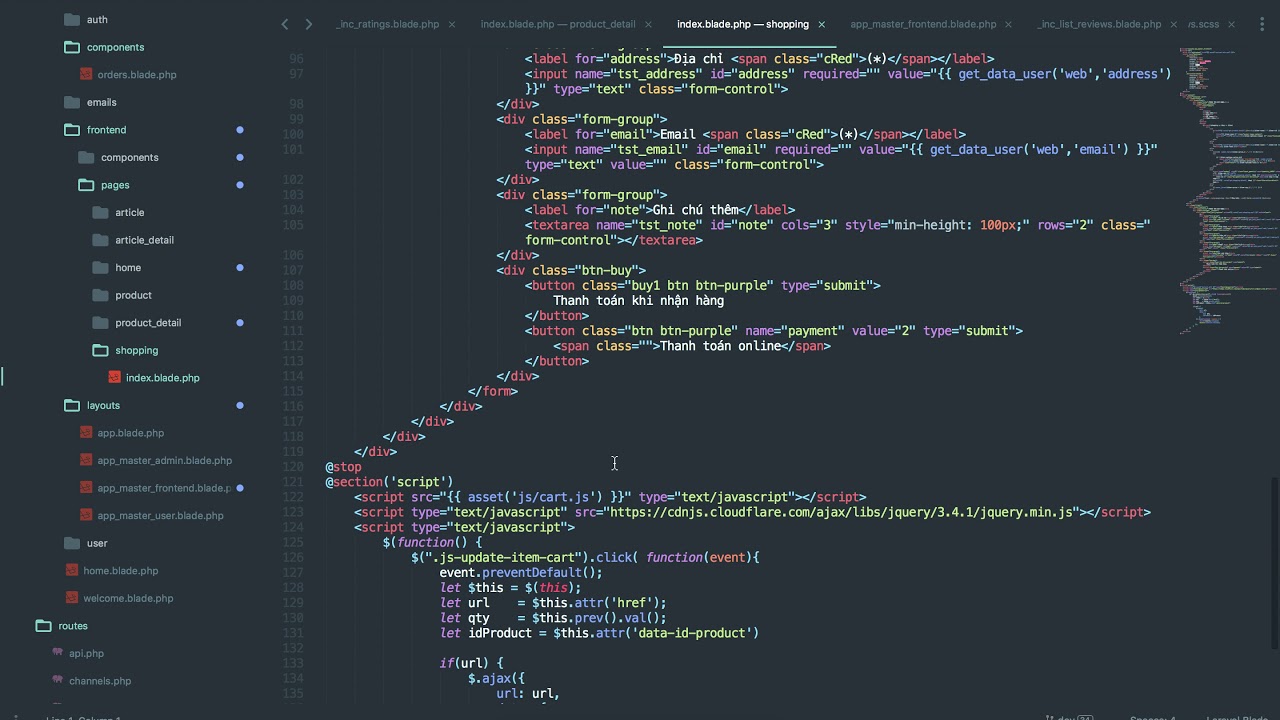Open the app_master_frontend.blade.php tab
This screenshot has width=1280, height=720.
(x=923, y=24)
